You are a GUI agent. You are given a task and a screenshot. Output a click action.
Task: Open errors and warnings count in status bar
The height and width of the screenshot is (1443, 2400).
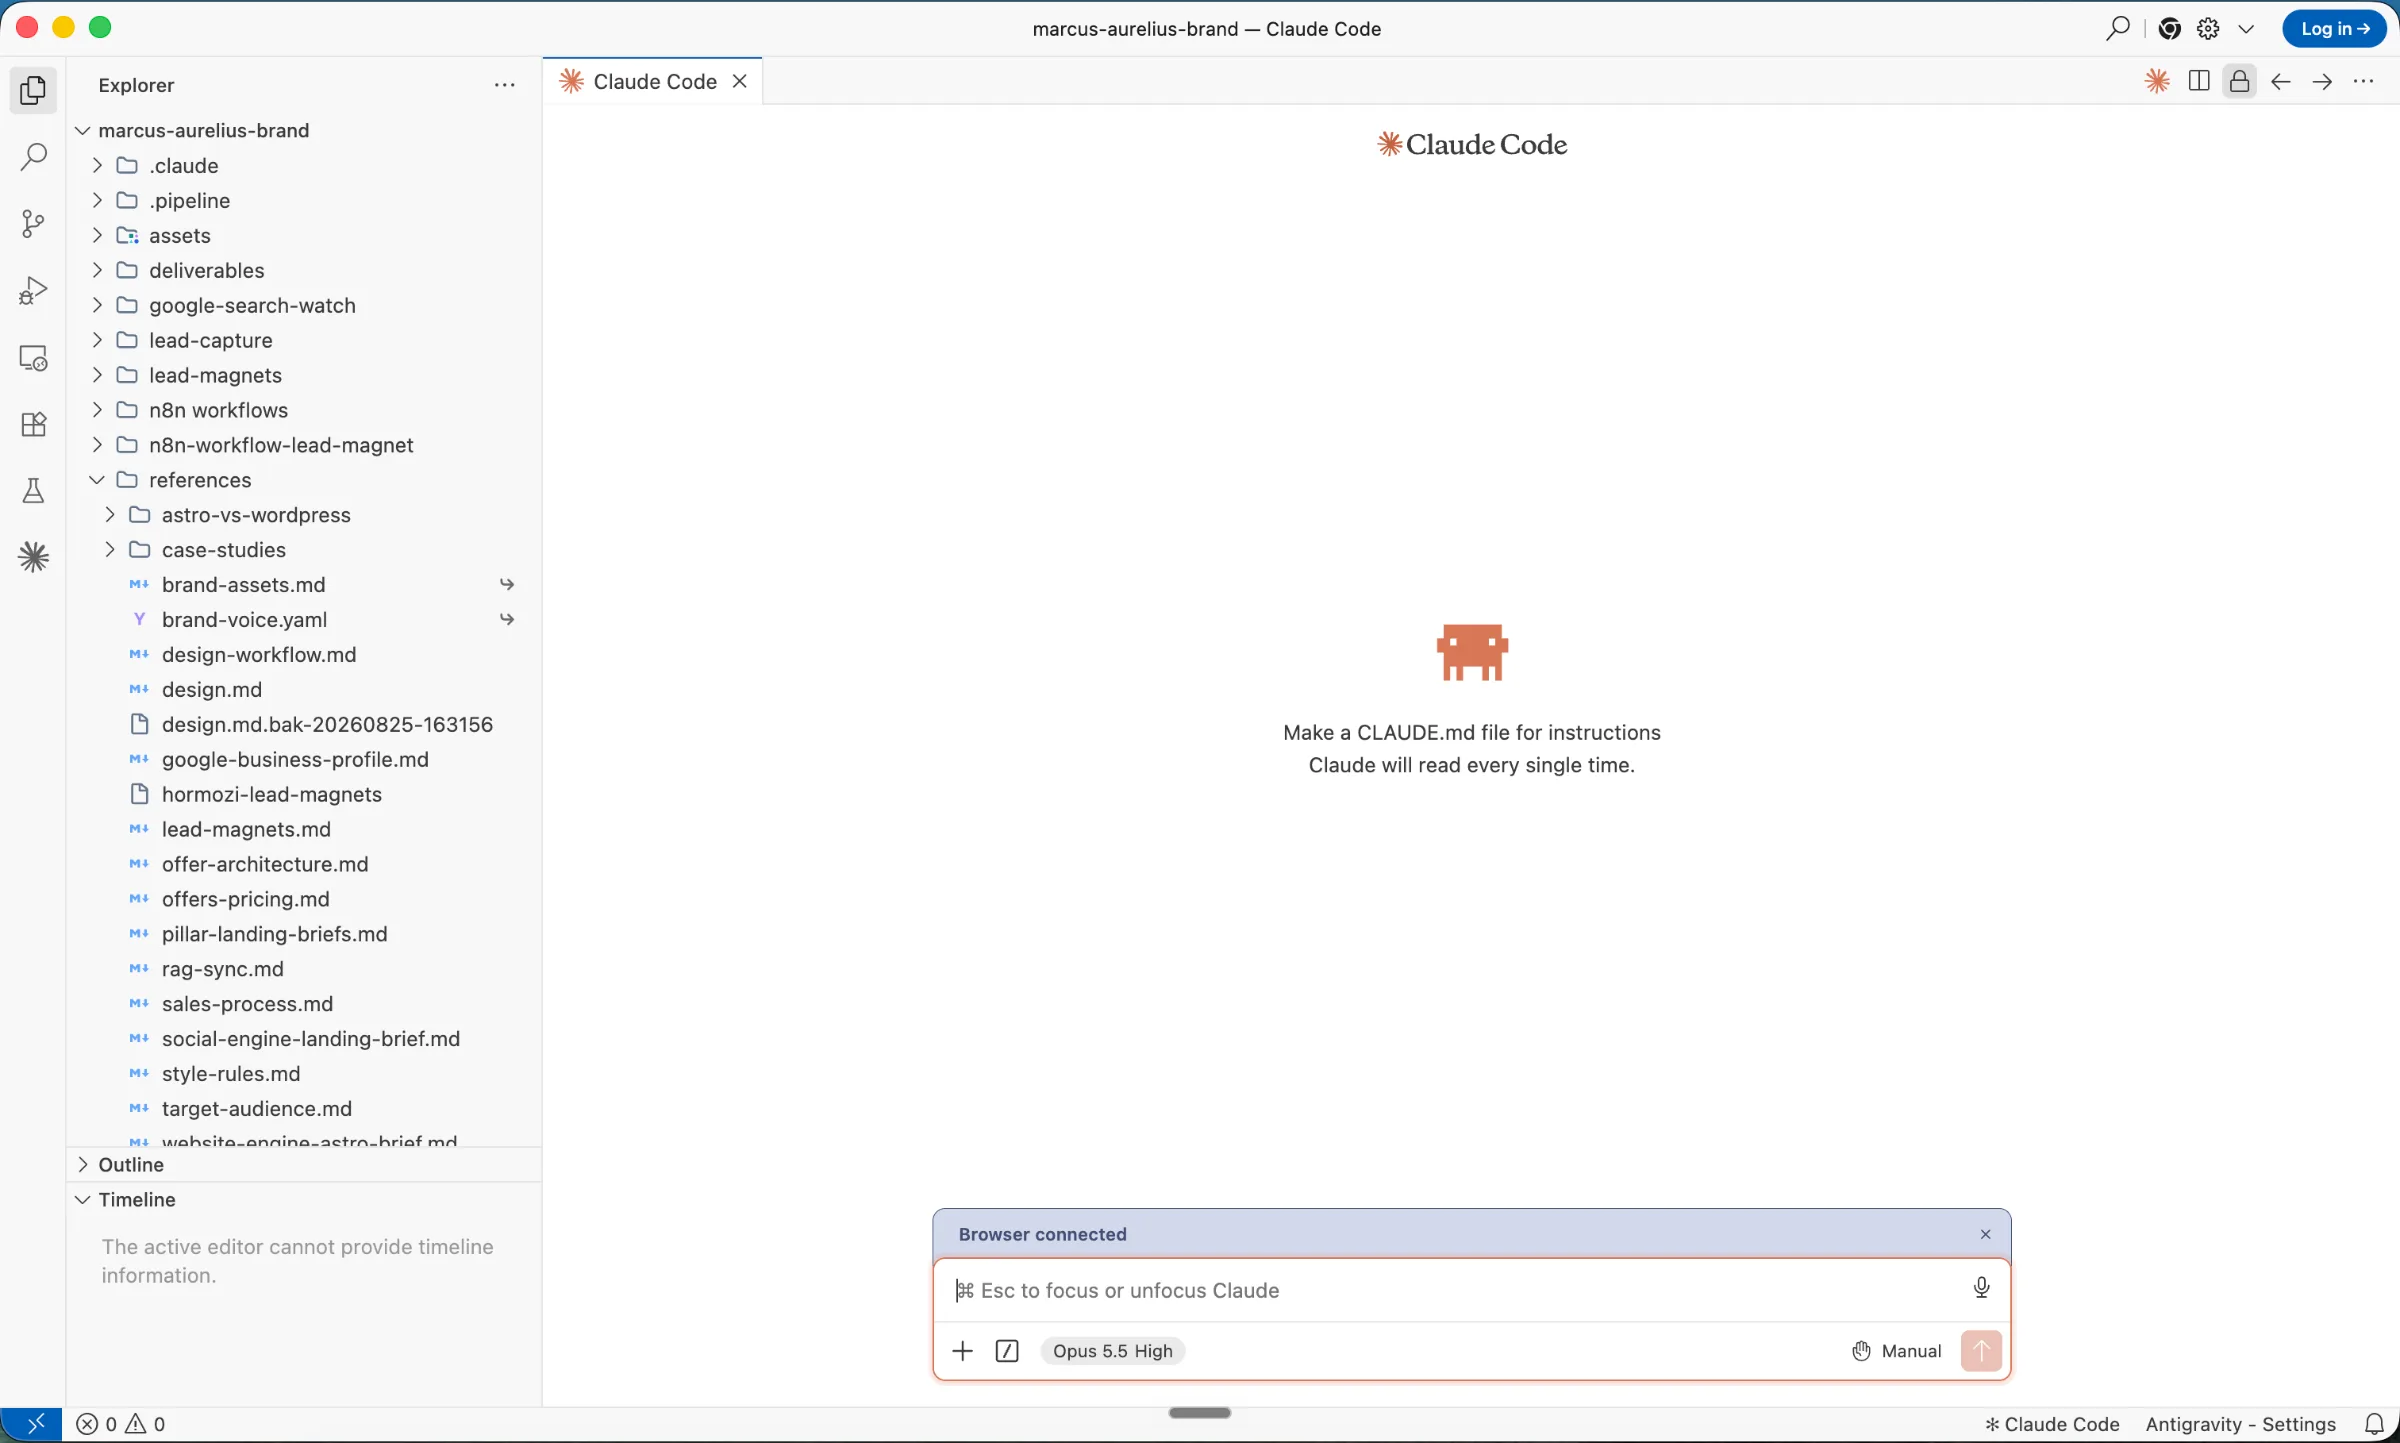click(121, 1423)
